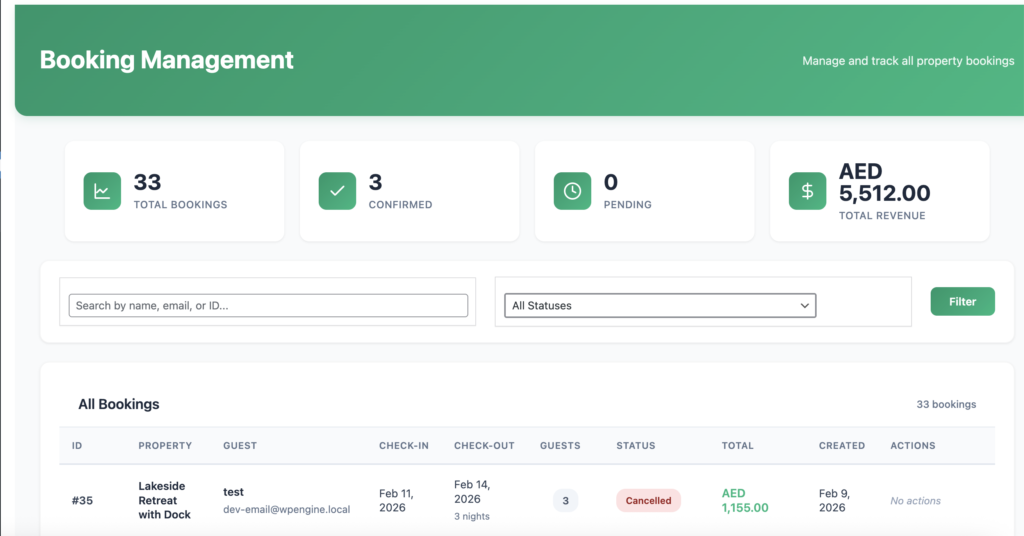This screenshot has width=1024, height=536.
Task: Click the ID column header
Action: click(x=78, y=446)
